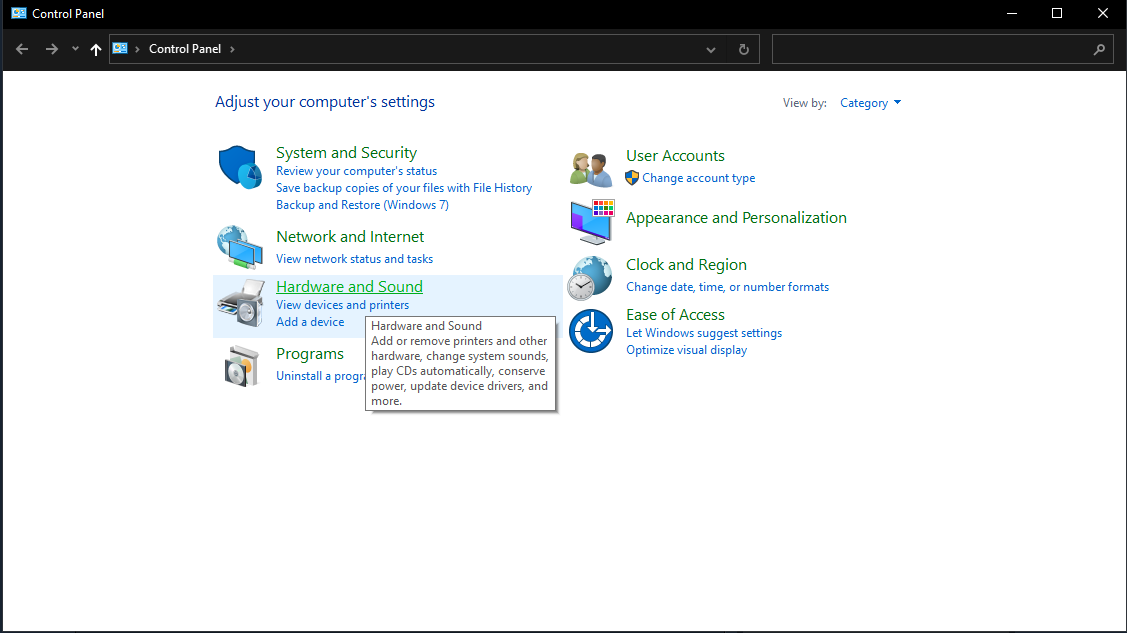This screenshot has width=1127, height=633.
Task: Expand the address bar history dropdown
Action: (x=711, y=49)
